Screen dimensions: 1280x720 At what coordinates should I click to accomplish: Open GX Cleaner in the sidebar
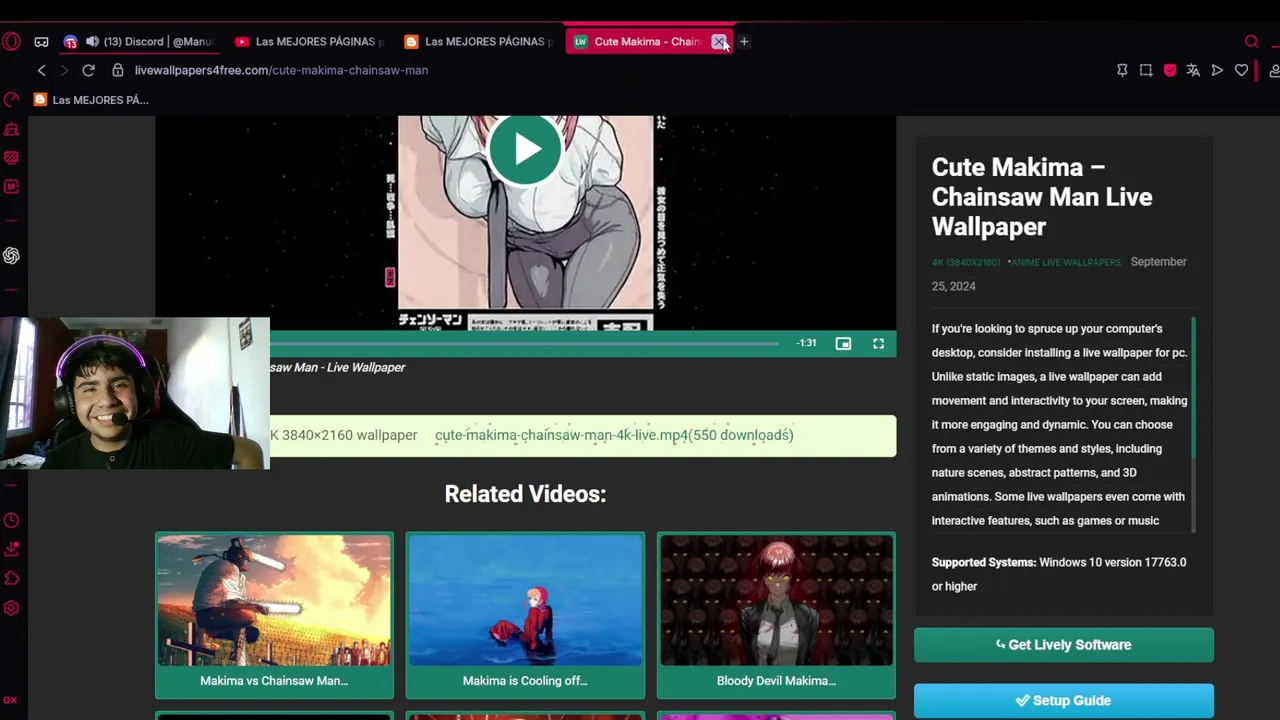(x=11, y=129)
